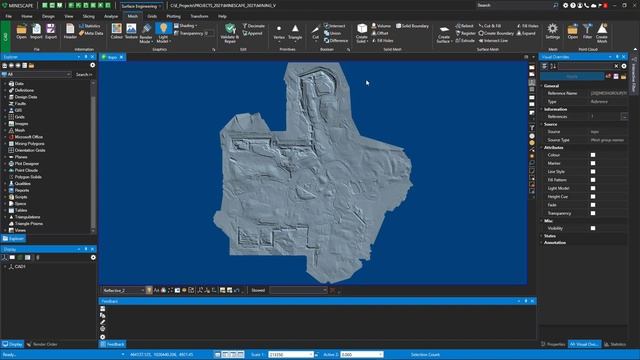Screen dimensions: 640x360
Task: Click the Extrude surface tool
Action: [465, 40]
